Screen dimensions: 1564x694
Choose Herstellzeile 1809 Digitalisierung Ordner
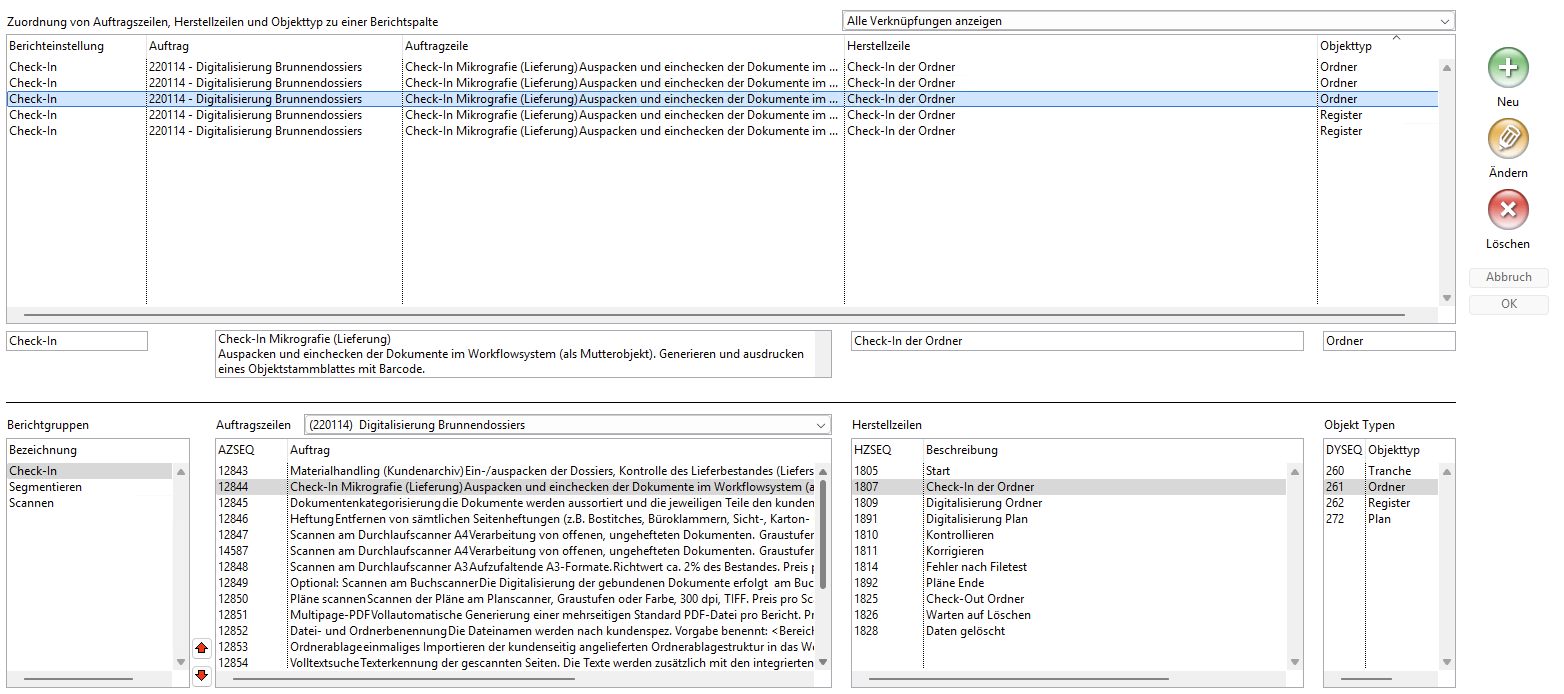[983, 503]
